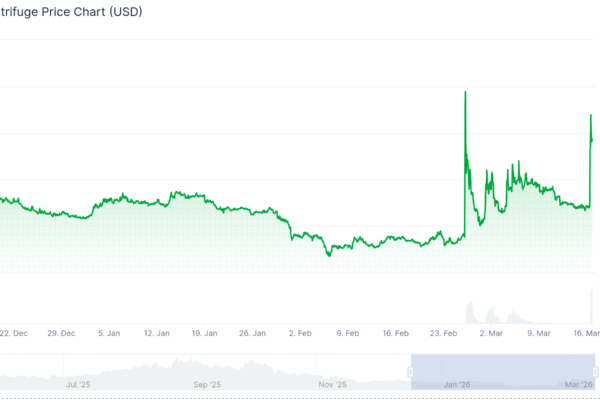Click the 23. Feb date label on the axis

[442, 332]
